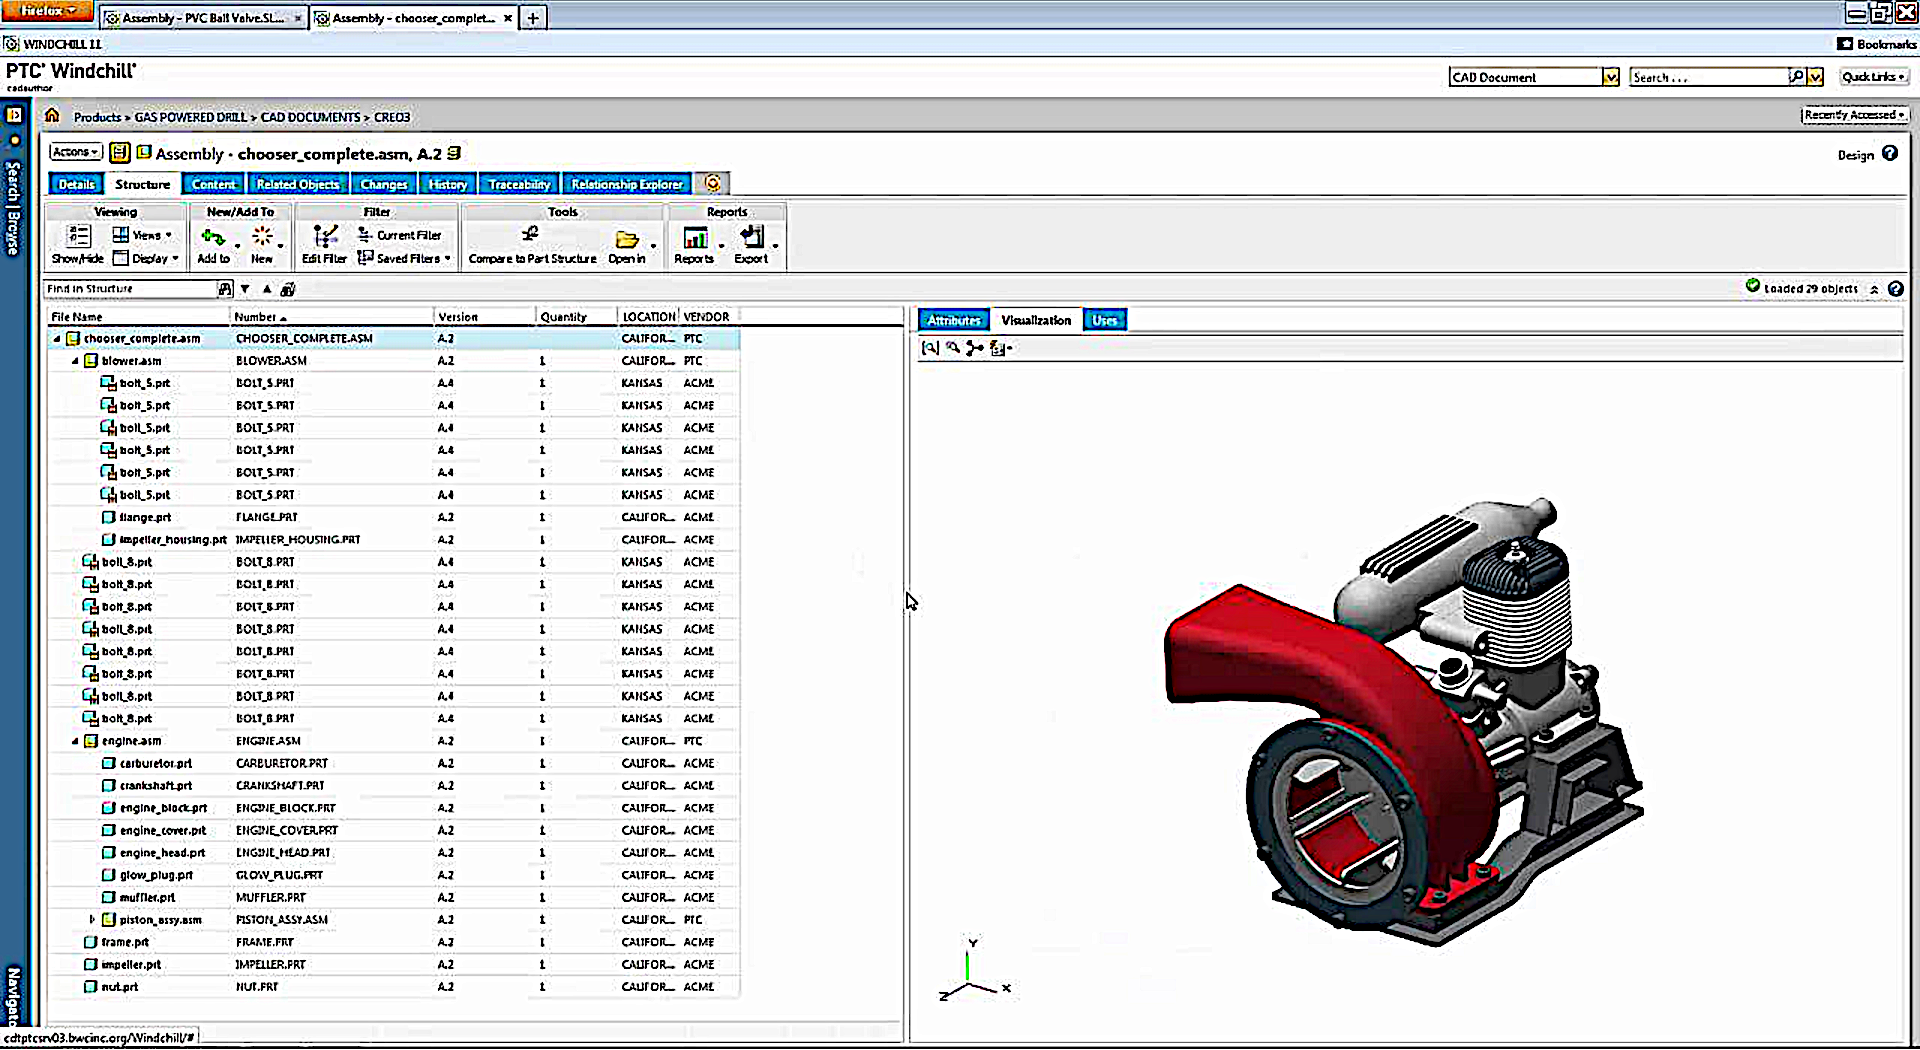Screen dimensions: 1920x1050
Task: Open the Display dropdown in Viewing group
Action: [x=146, y=258]
